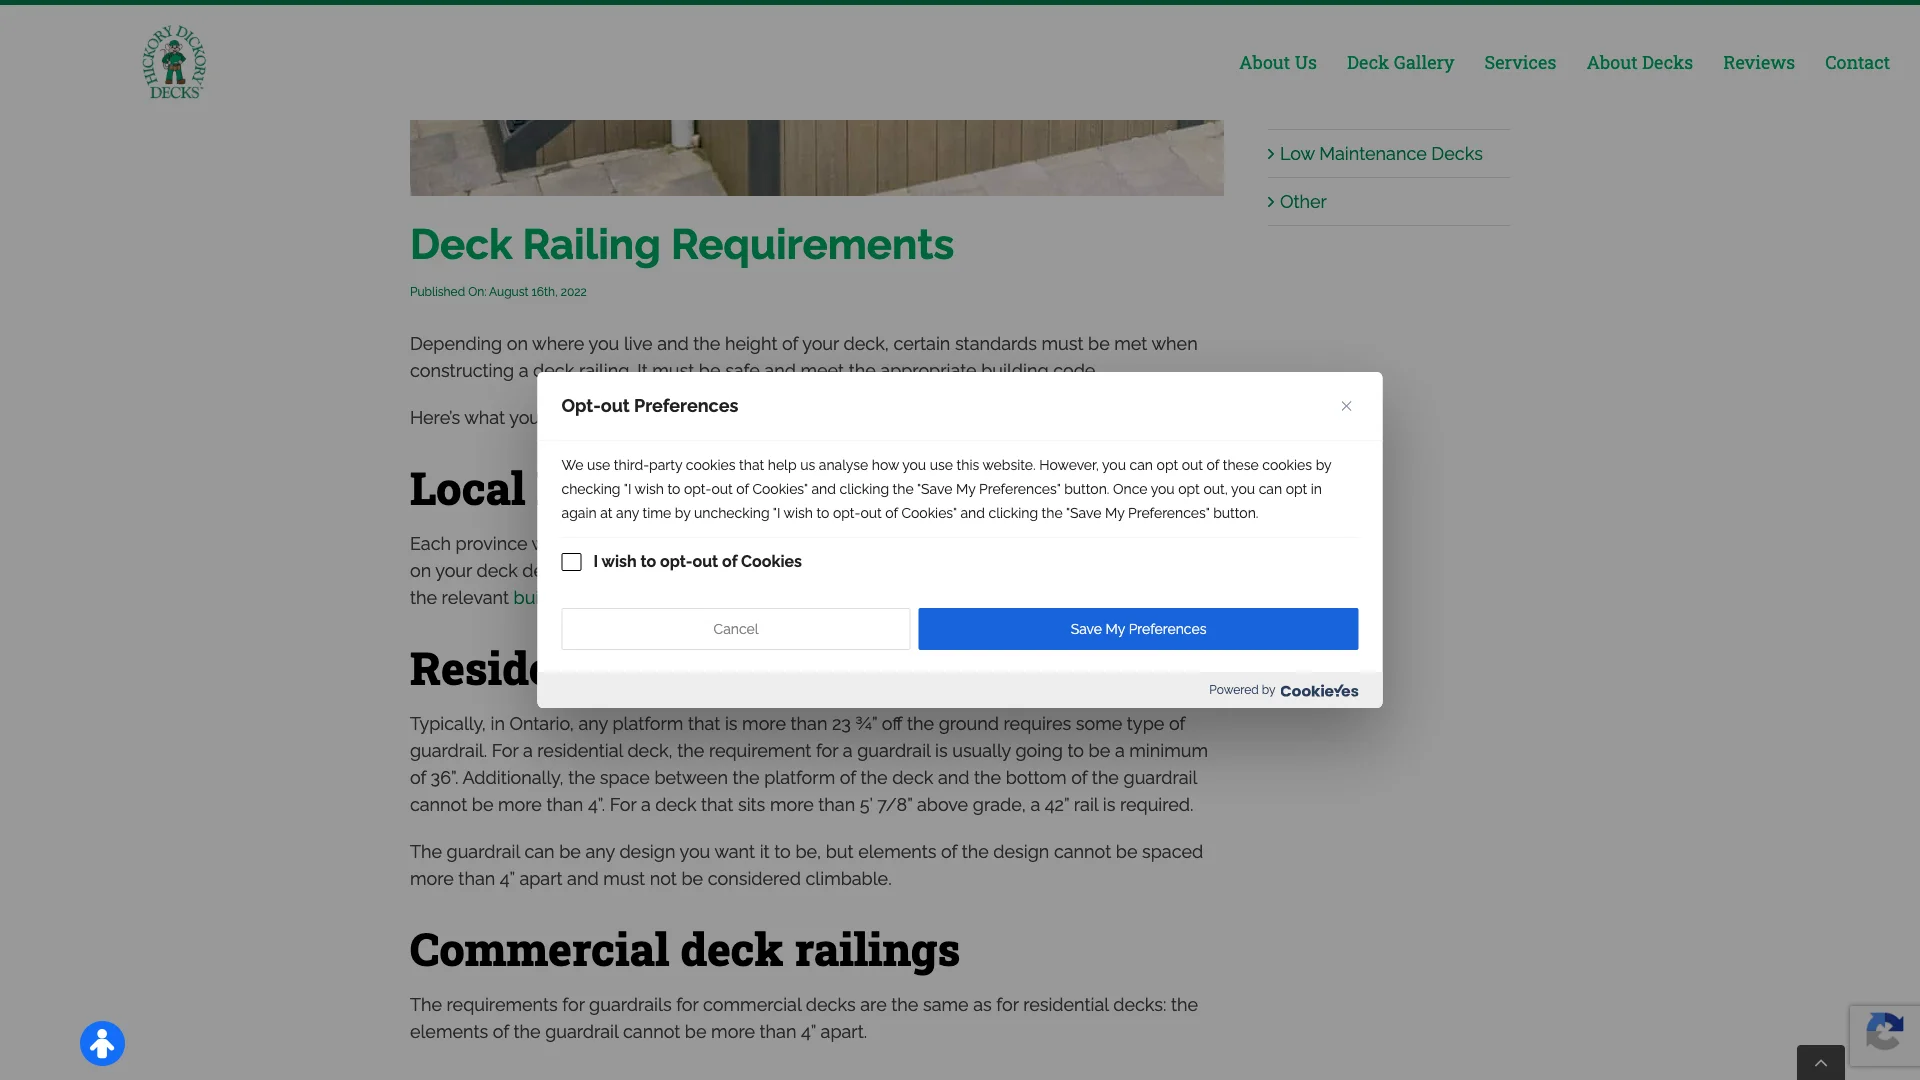
Task: Click the Hickory Dickory Decks logo
Action: pyautogui.click(x=173, y=62)
